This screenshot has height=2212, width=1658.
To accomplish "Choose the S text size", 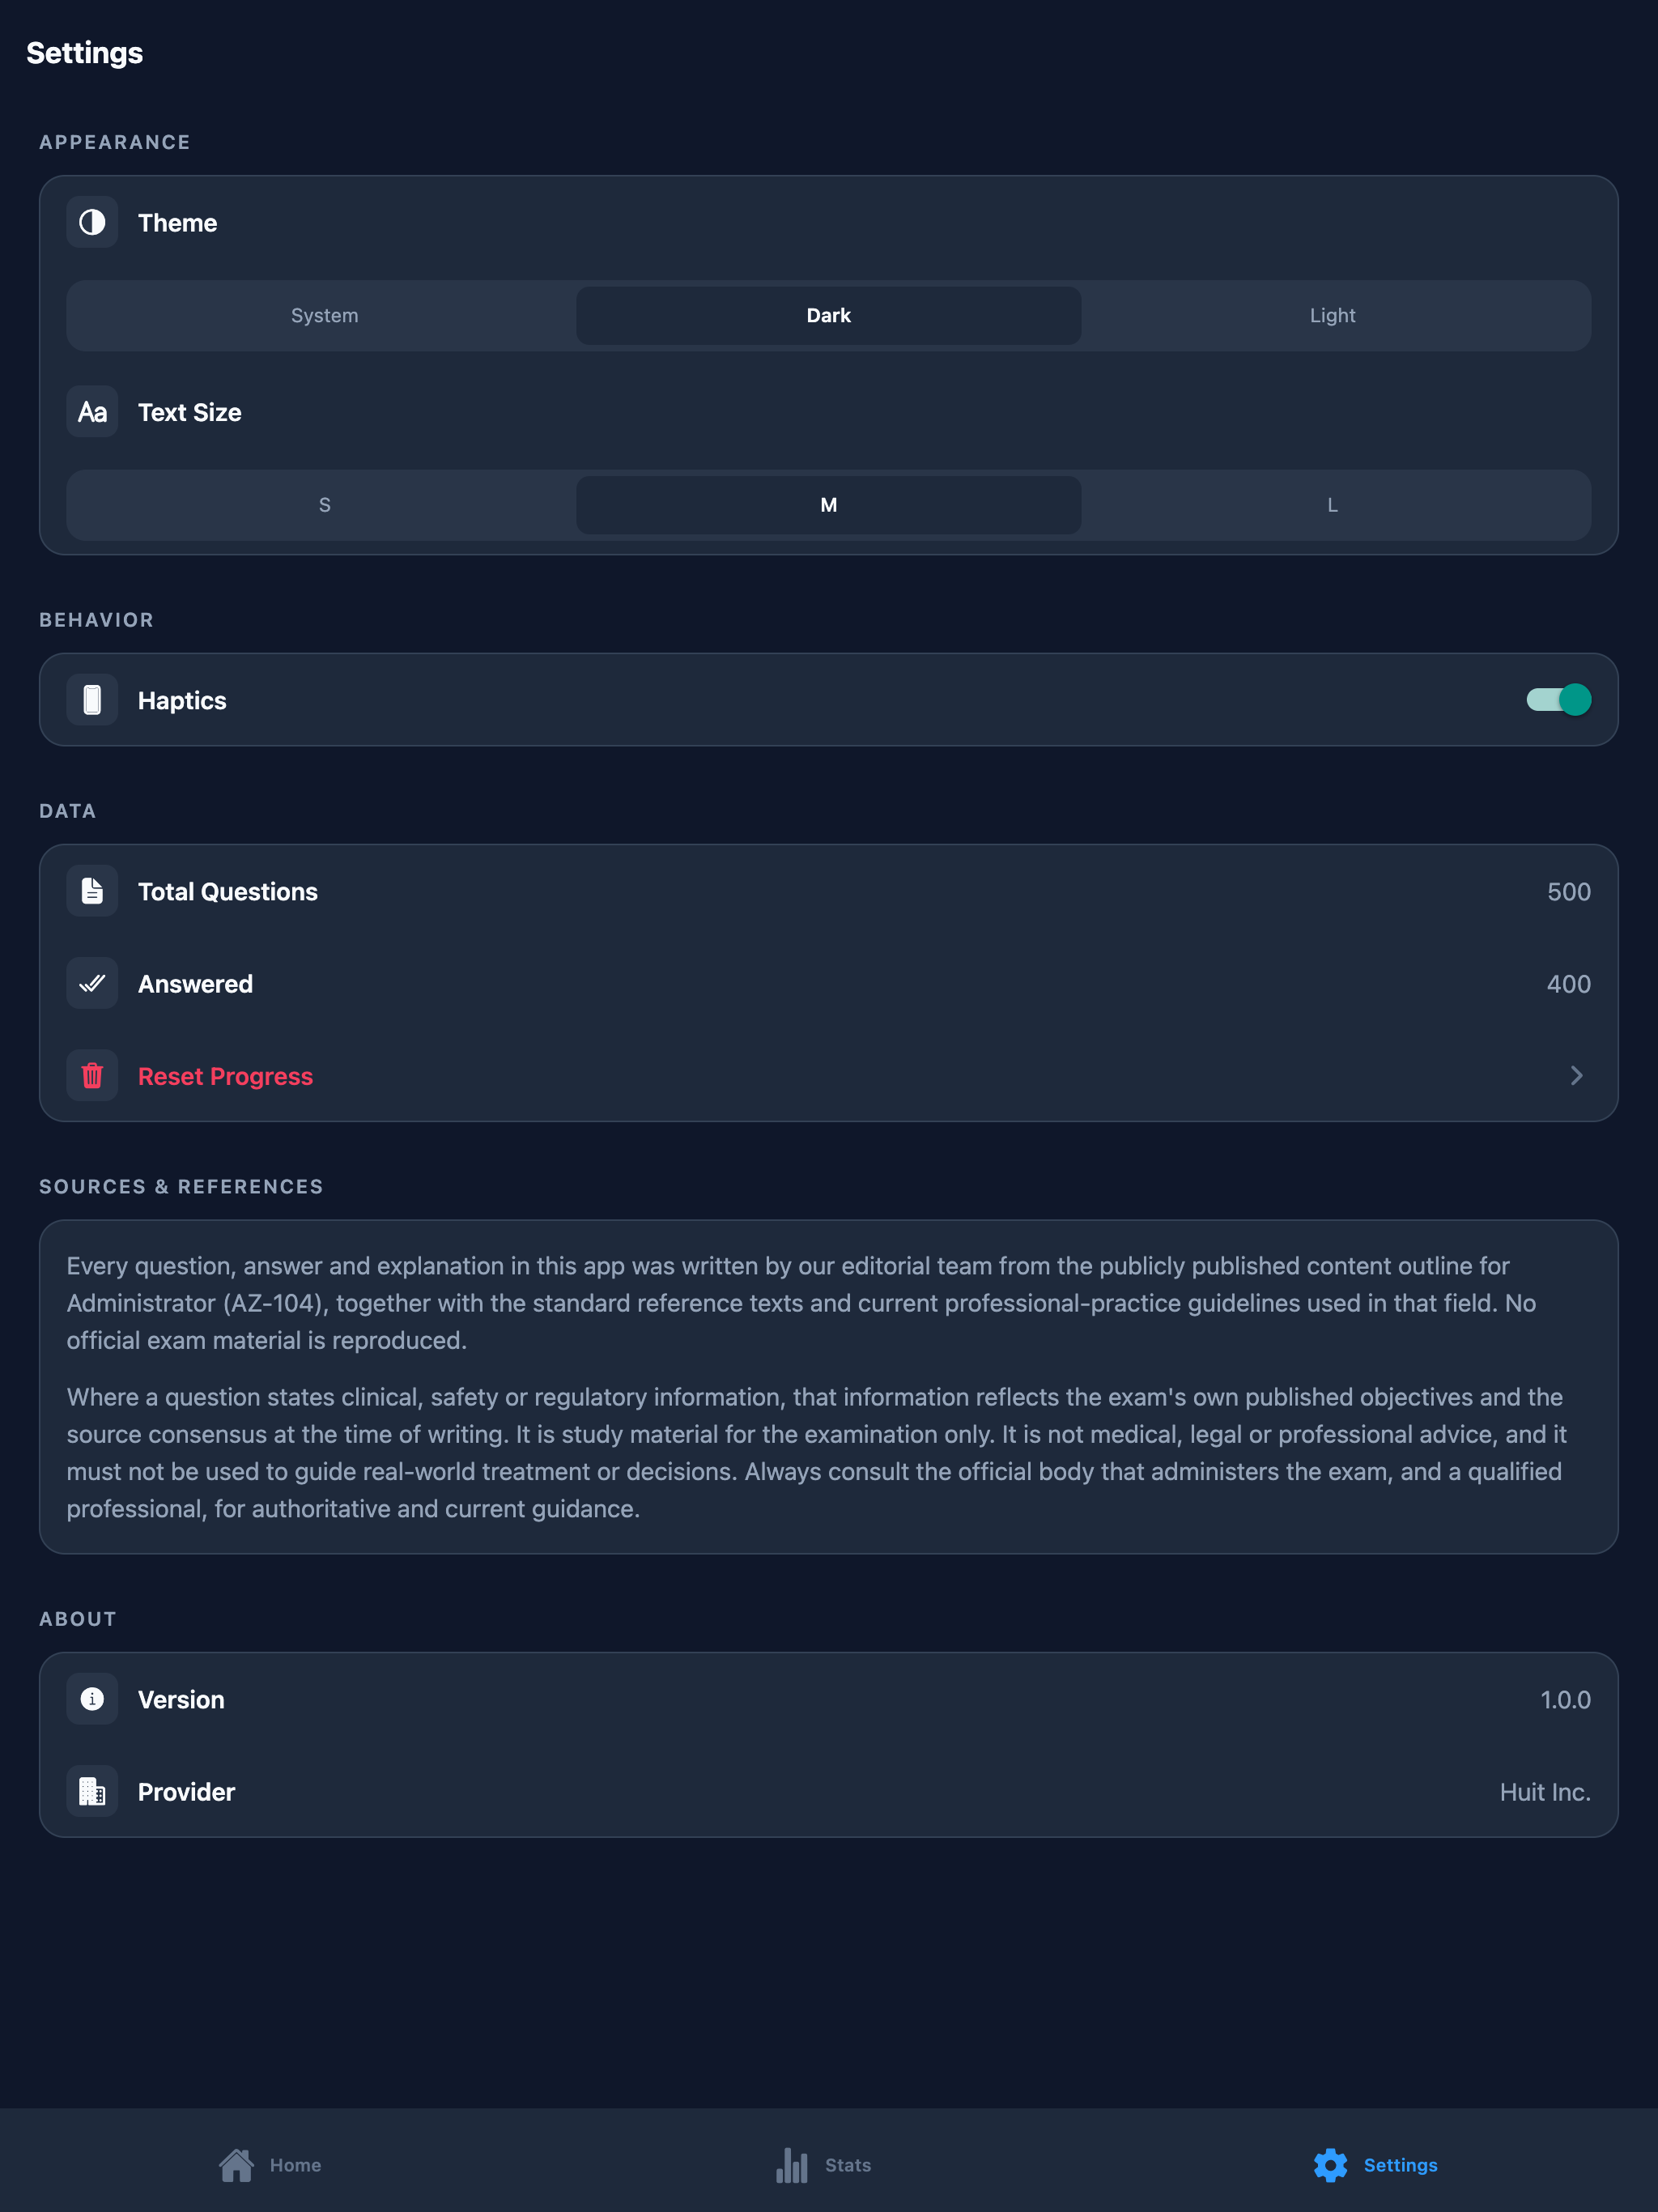I will 324,505.
